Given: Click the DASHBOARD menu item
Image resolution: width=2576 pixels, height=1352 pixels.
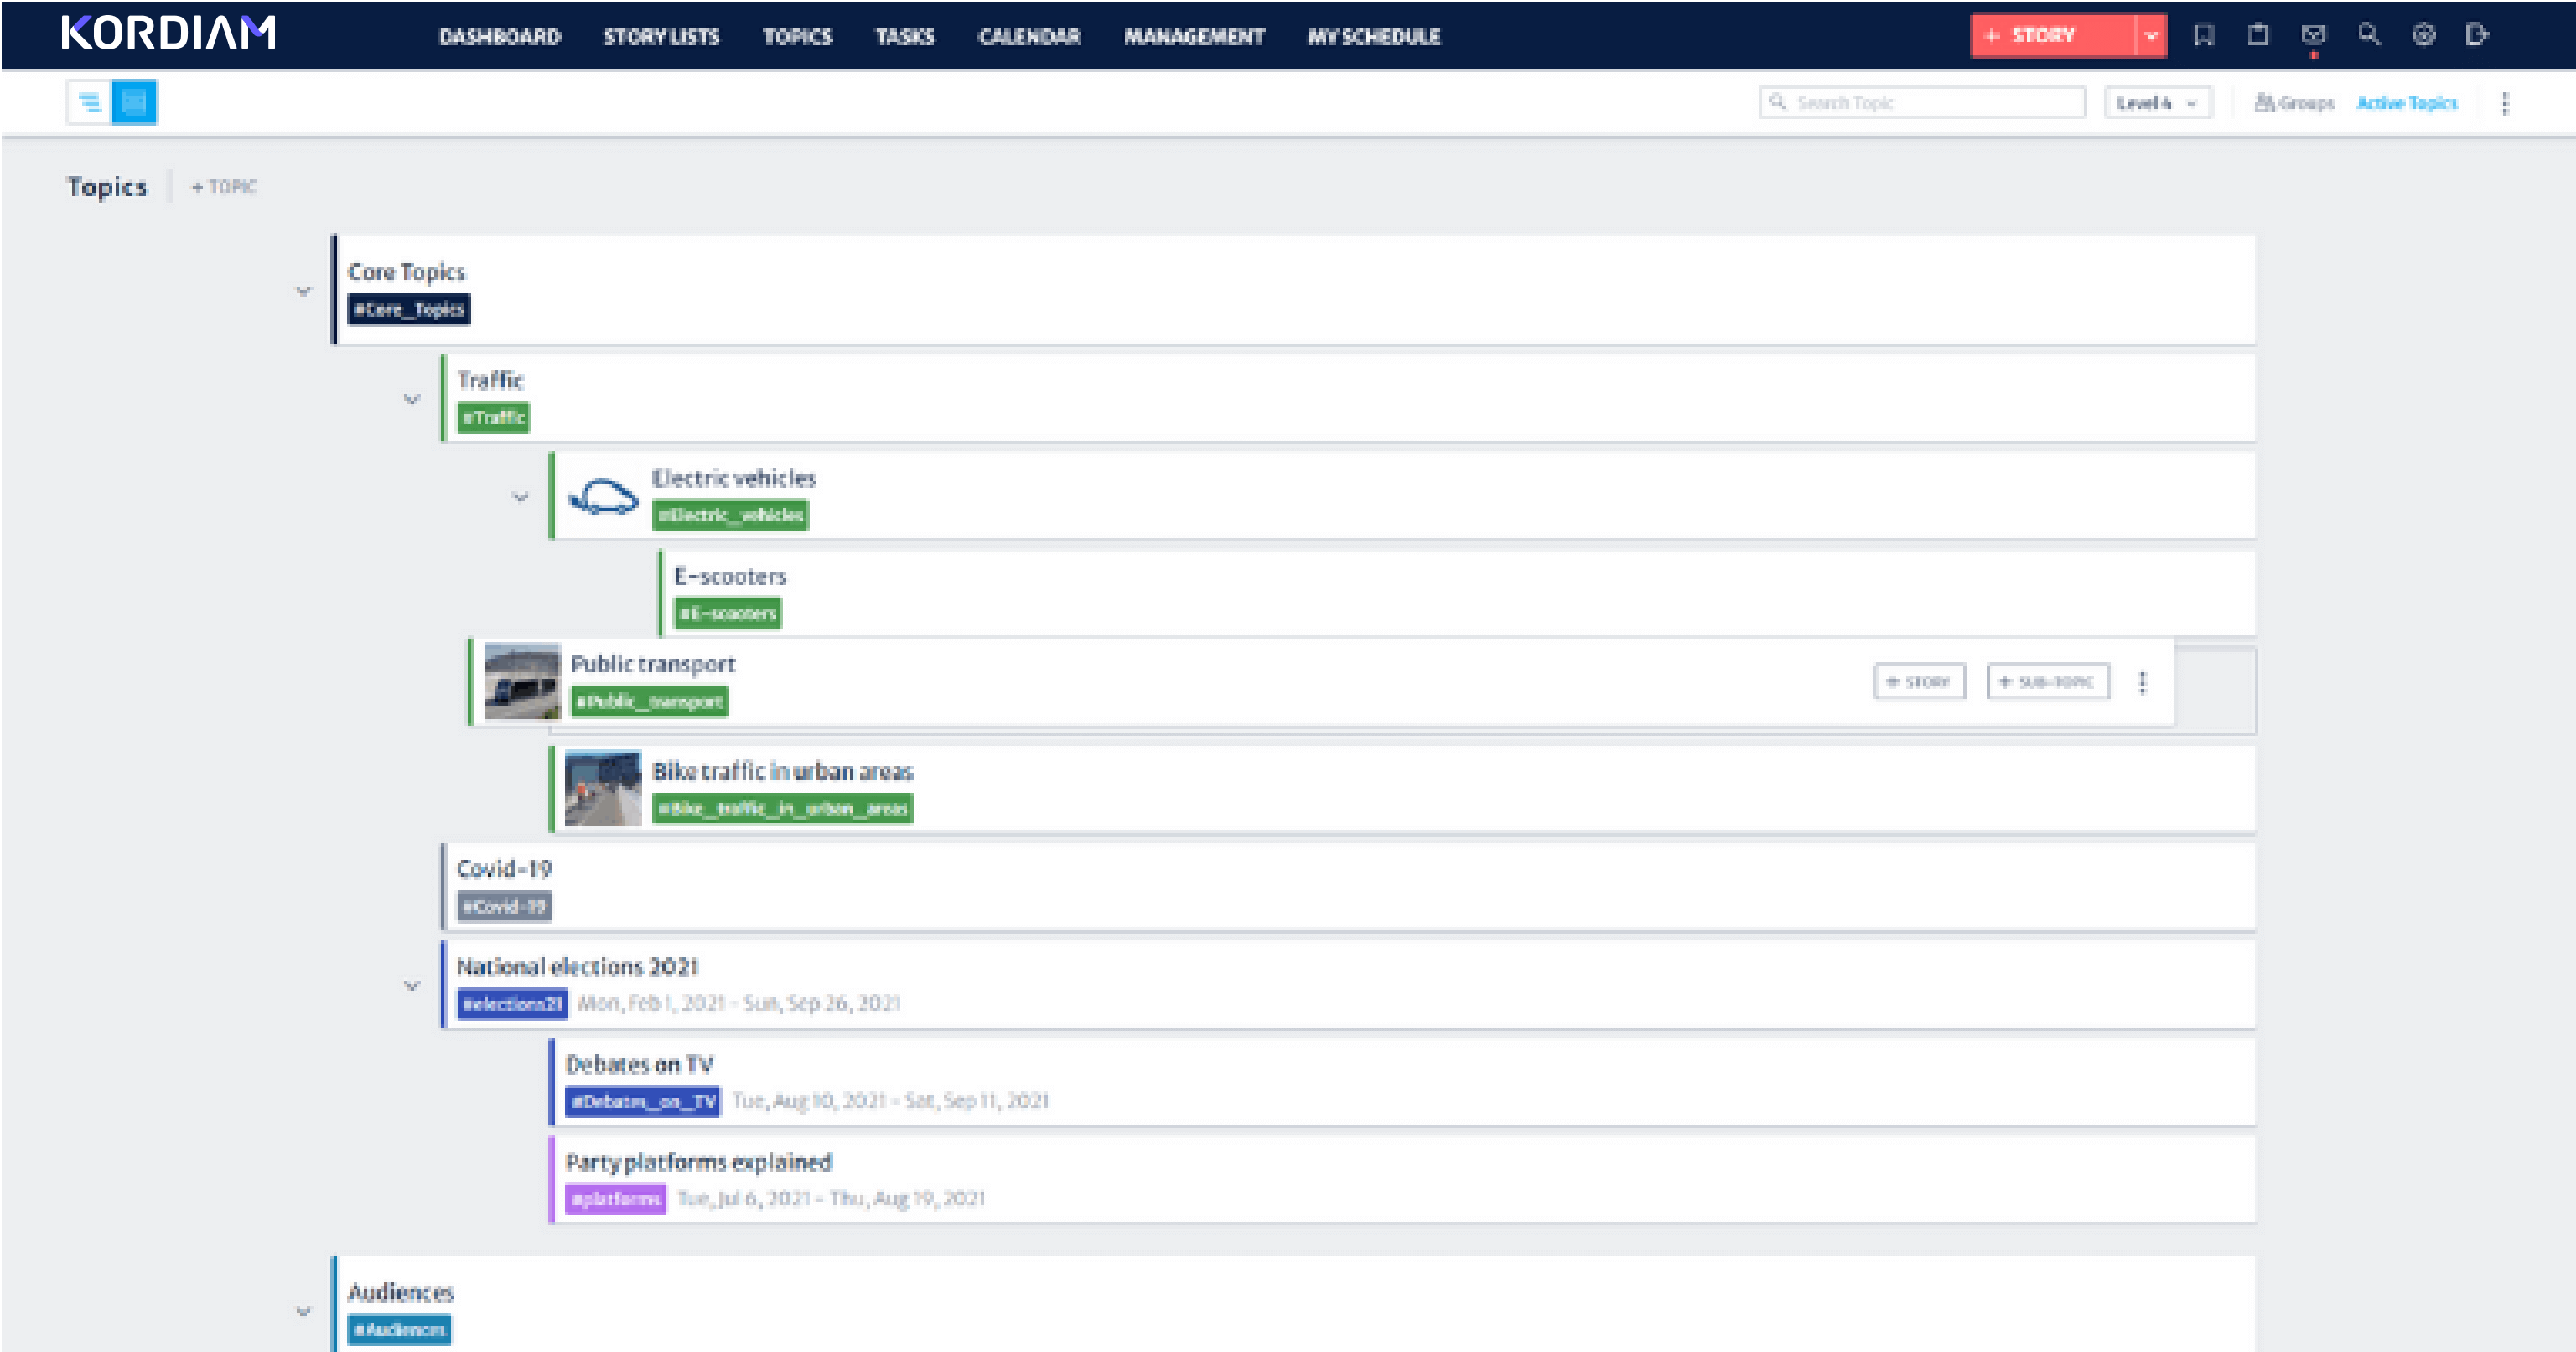Looking at the screenshot, I should 497,36.
